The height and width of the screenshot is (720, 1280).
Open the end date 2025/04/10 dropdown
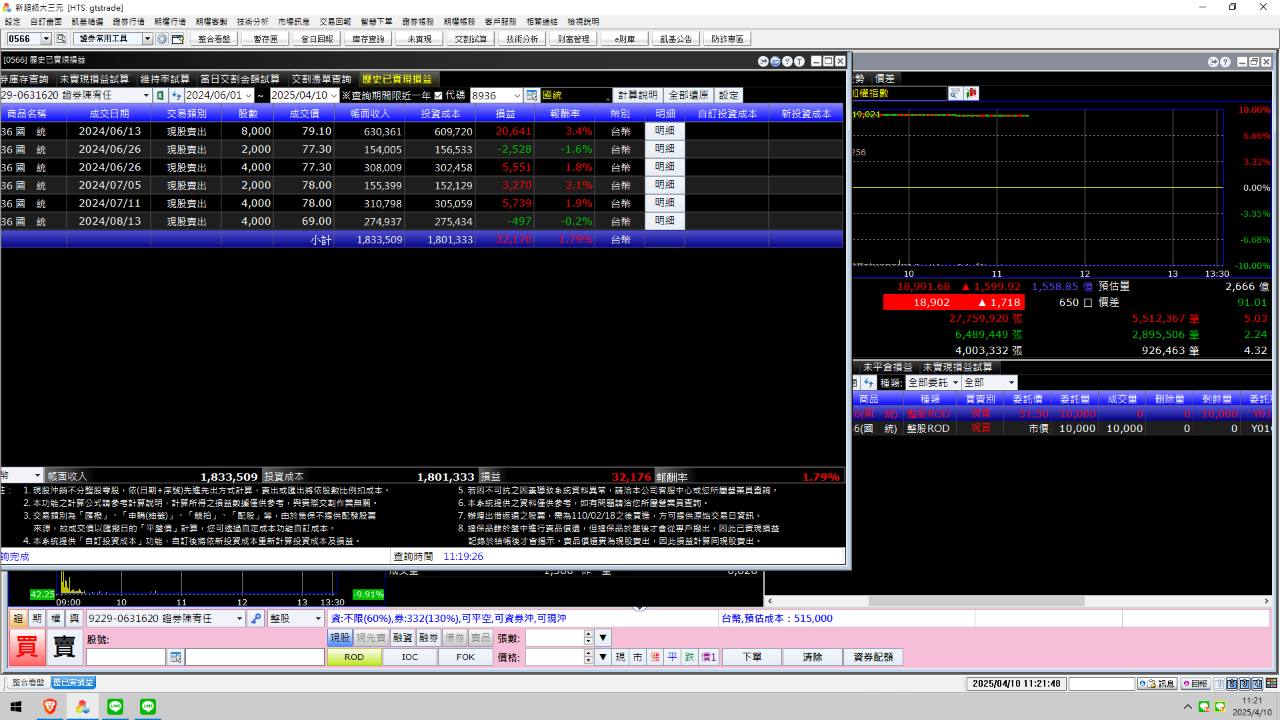(333, 95)
